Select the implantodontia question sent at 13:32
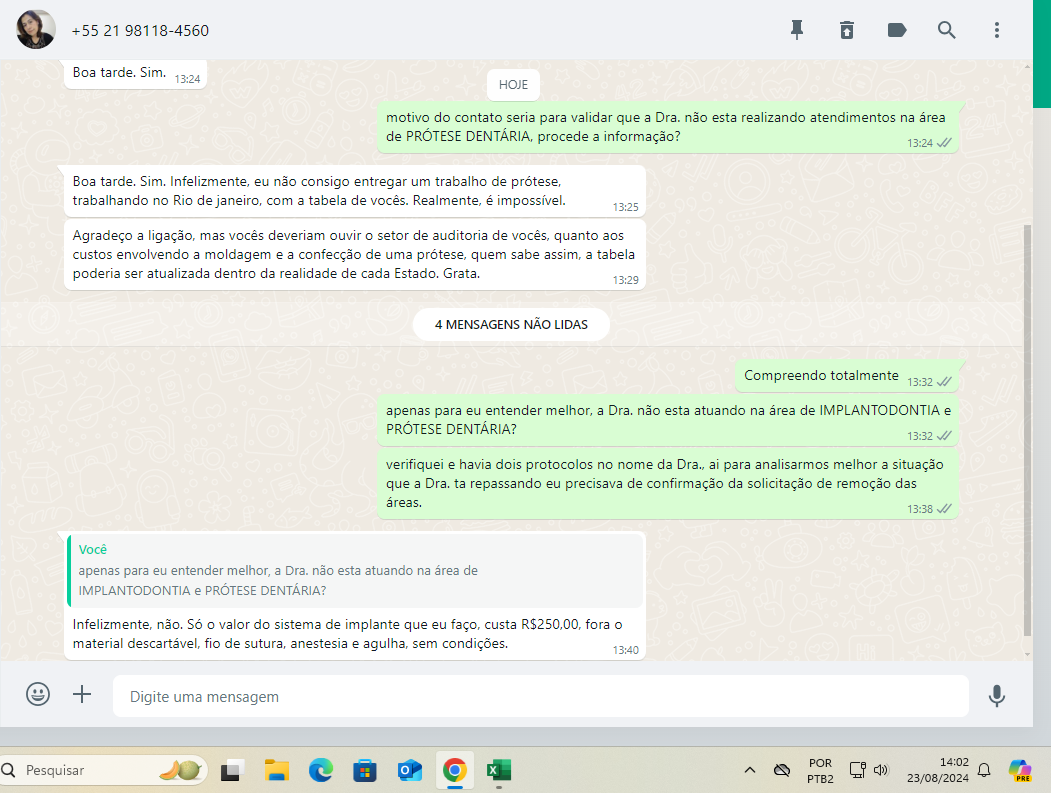Image resolution: width=1051 pixels, height=793 pixels. tap(668, 420)
